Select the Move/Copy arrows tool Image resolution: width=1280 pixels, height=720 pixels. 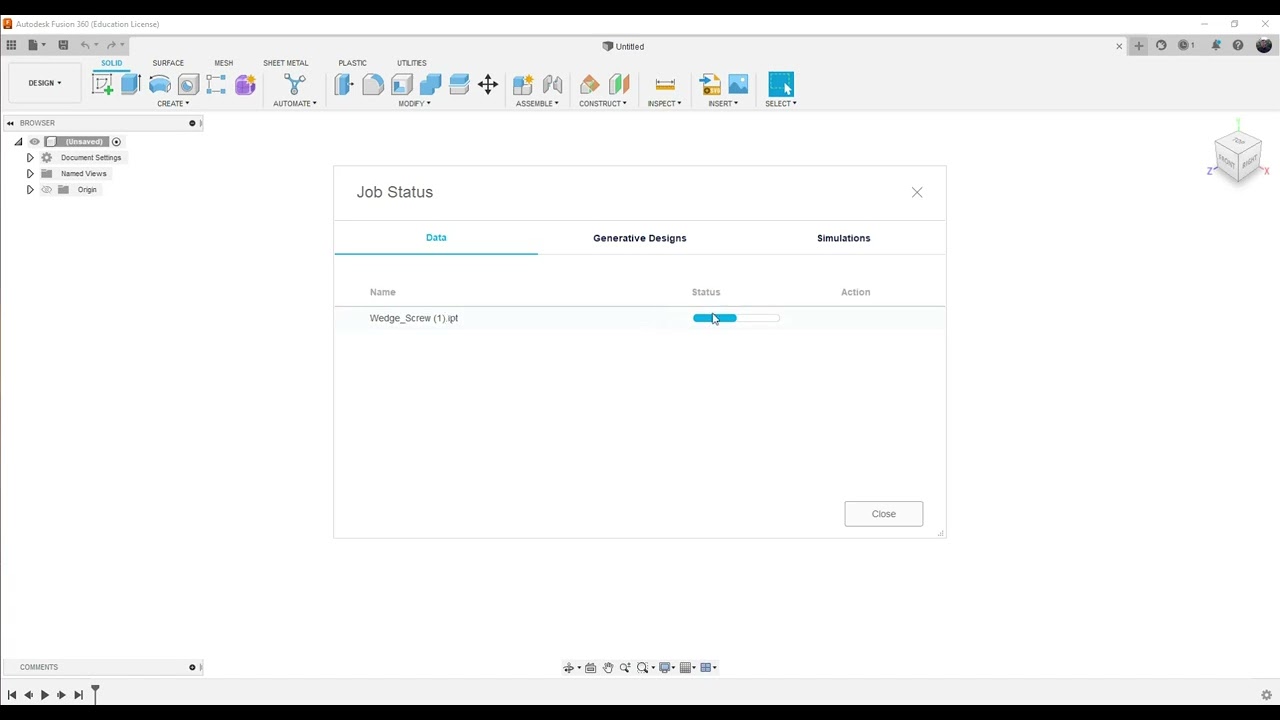[488, 84]
